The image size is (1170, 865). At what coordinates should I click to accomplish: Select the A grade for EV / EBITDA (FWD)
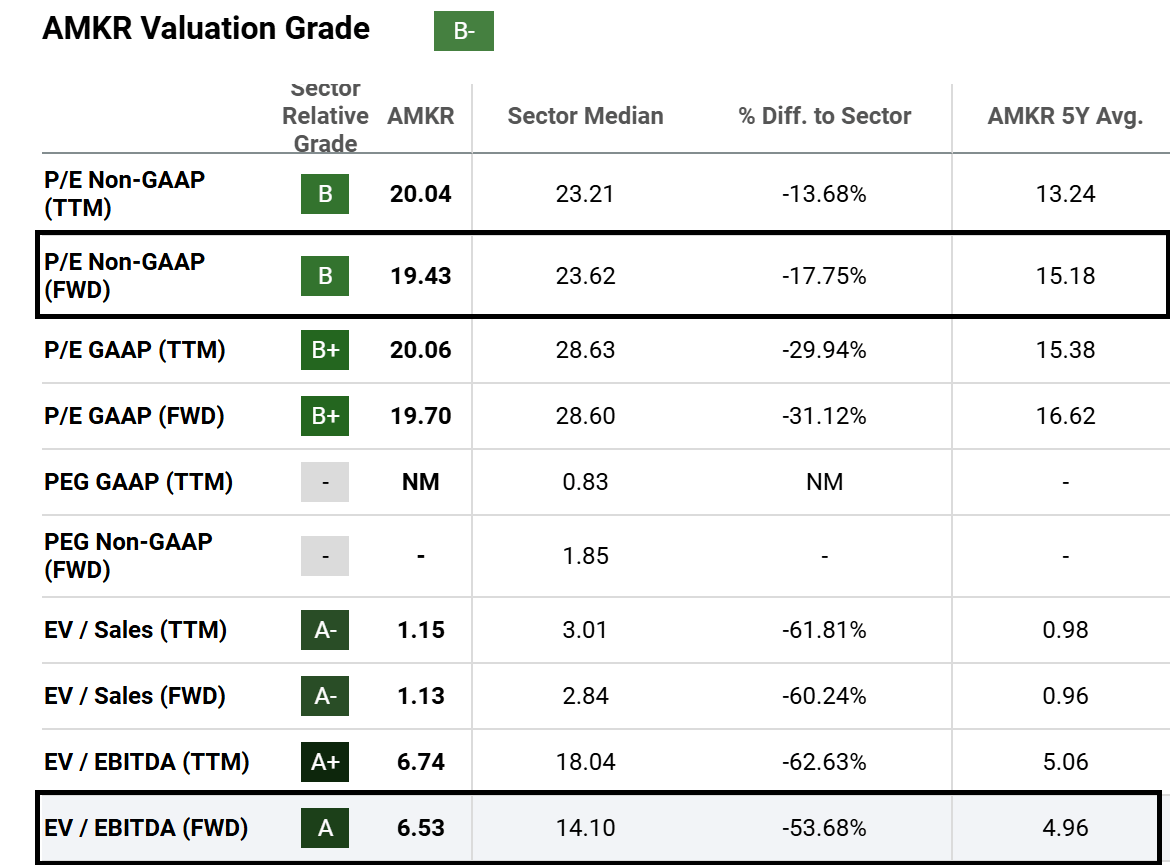coord(324,827)
